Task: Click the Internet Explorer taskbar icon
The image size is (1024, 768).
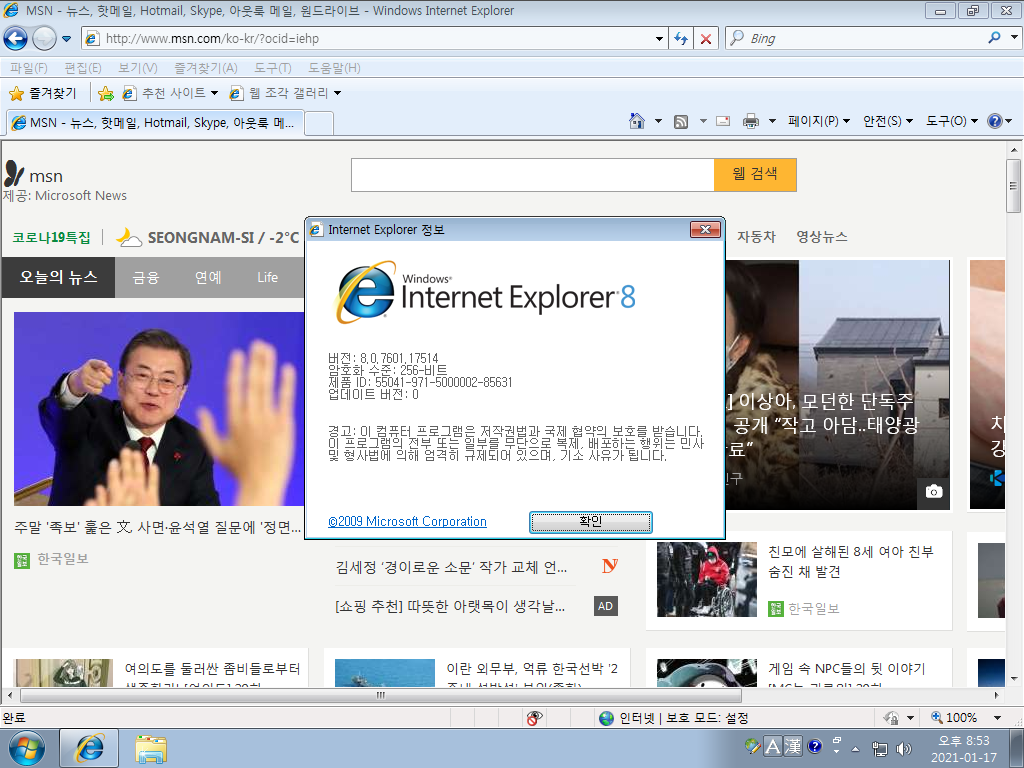Action: tap(89, 748)
